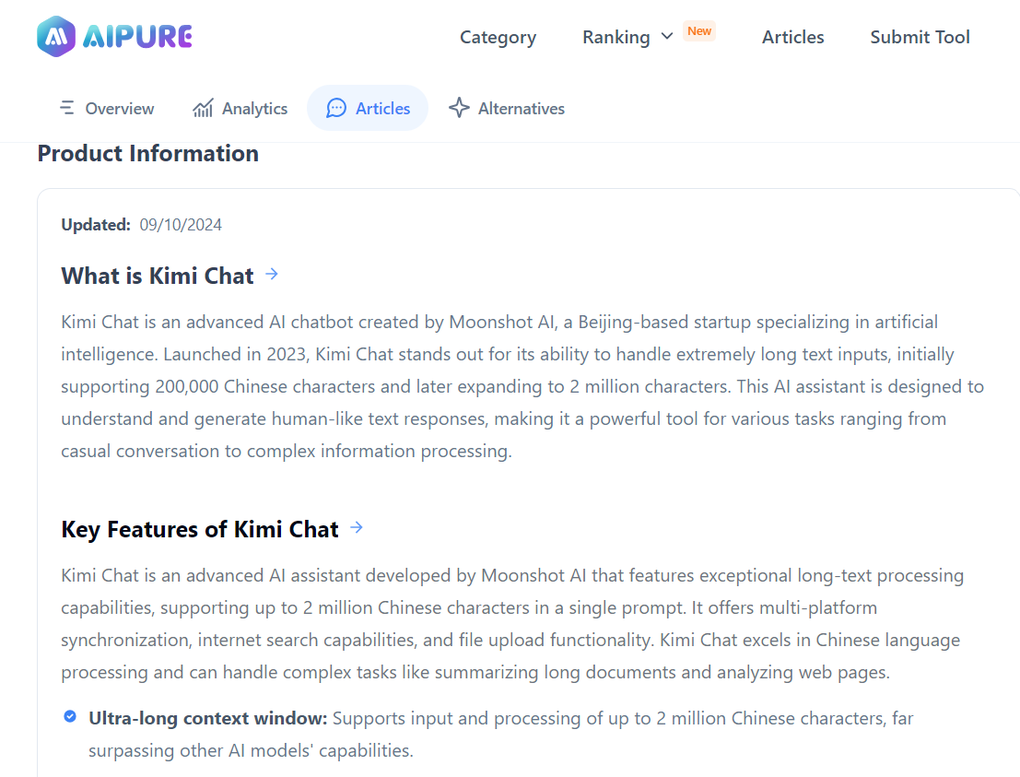Open the Category menu

point(497,37)
